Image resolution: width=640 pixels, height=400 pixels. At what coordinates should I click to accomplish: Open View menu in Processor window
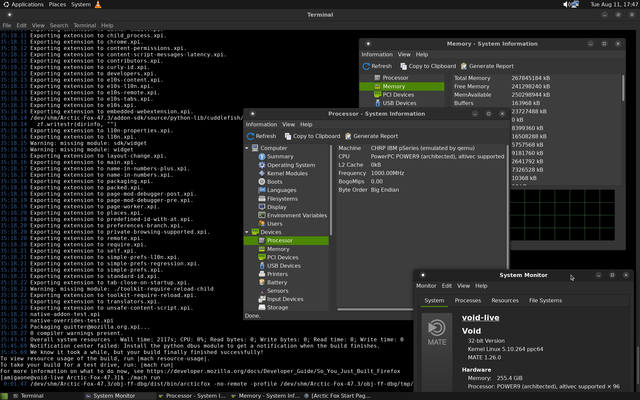288,124
